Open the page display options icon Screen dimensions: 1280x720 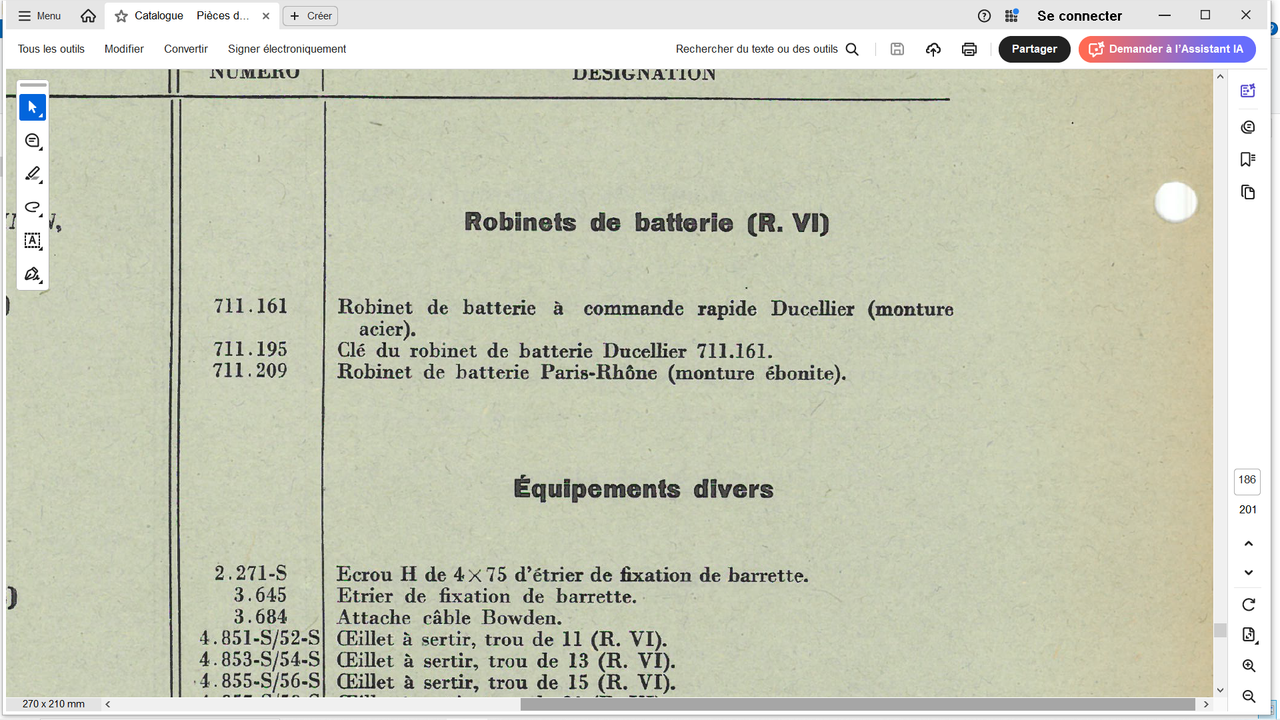pos(1248,635)
